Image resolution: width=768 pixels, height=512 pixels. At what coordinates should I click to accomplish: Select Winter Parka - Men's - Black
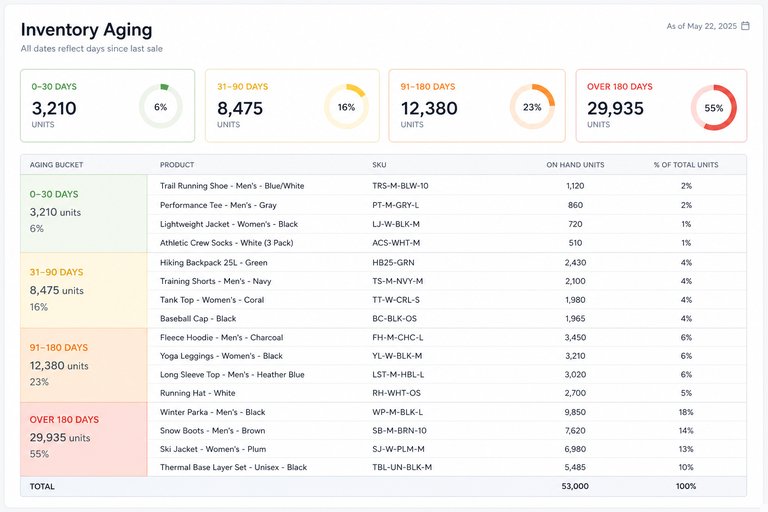coord(213,413)
